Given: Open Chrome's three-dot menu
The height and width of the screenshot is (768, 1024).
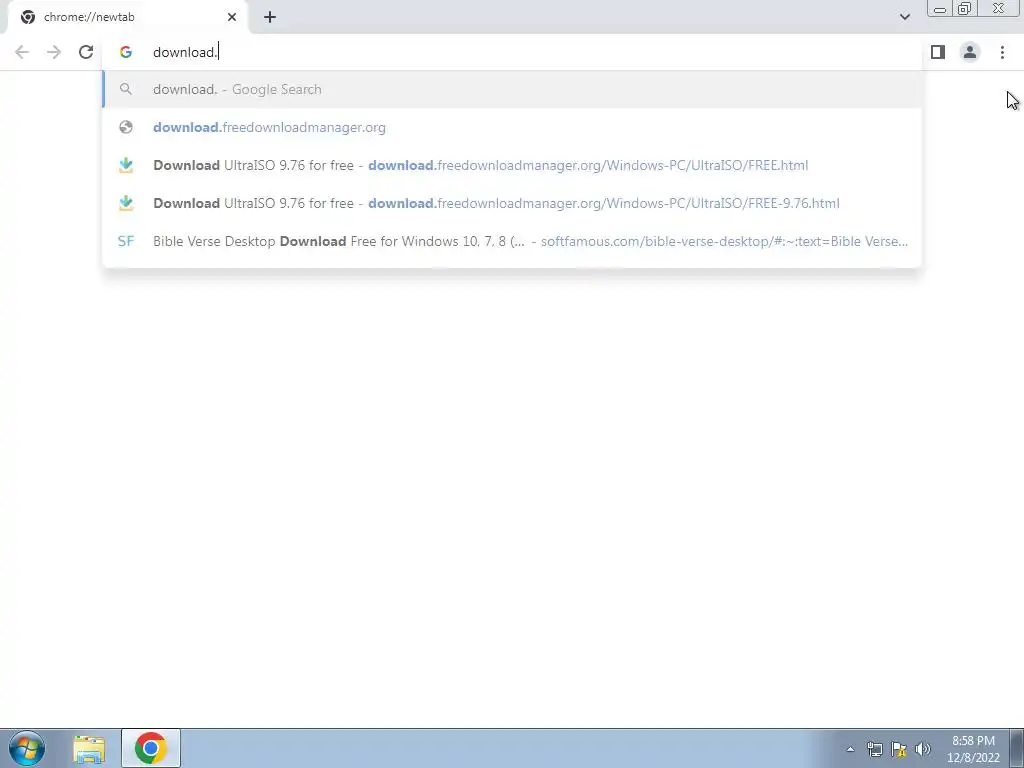Looking at the screenshot, I should (x=1002, y=52).
